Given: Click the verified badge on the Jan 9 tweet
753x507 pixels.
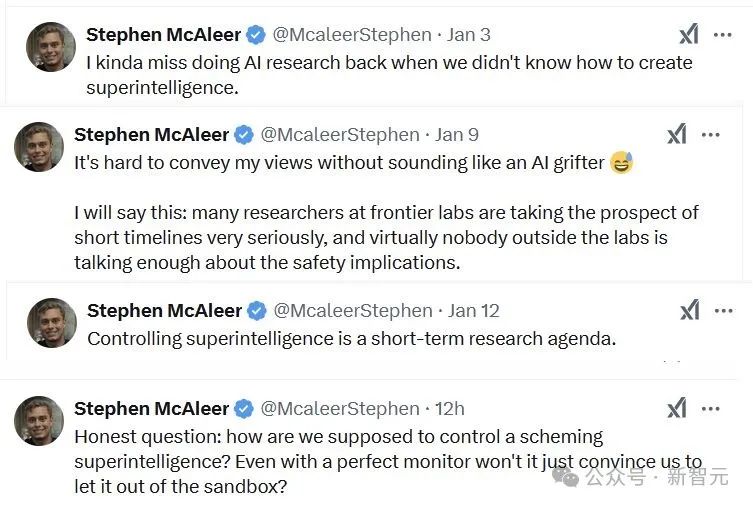Looking at the screenshot, I should coord(244,134).
